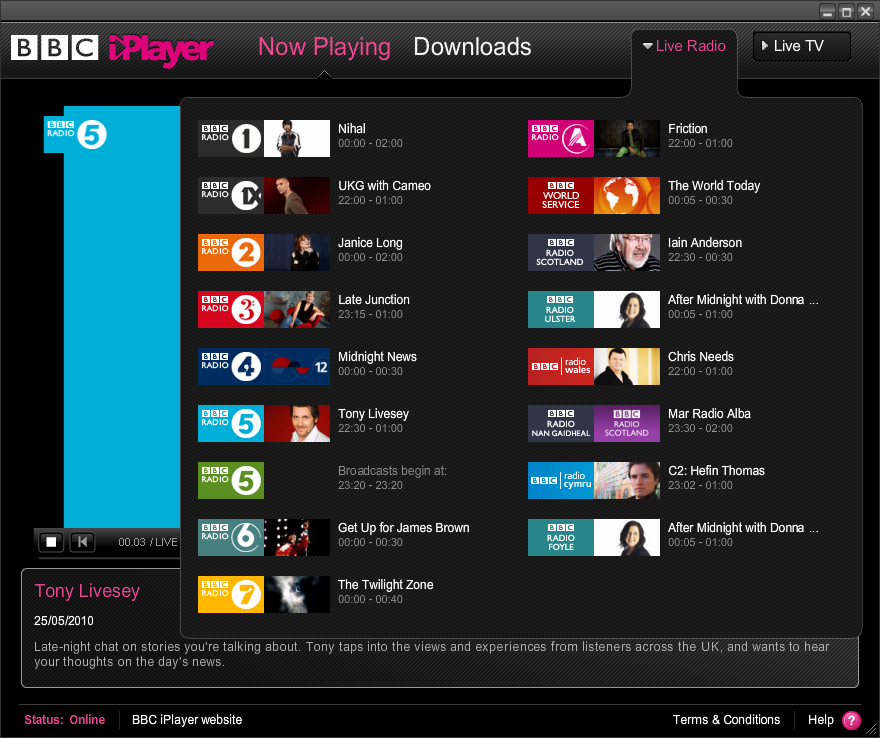Open the BBC Radio 7 yellow logo
Viewport: 880px width, 738px height.
tap(231, 595)
